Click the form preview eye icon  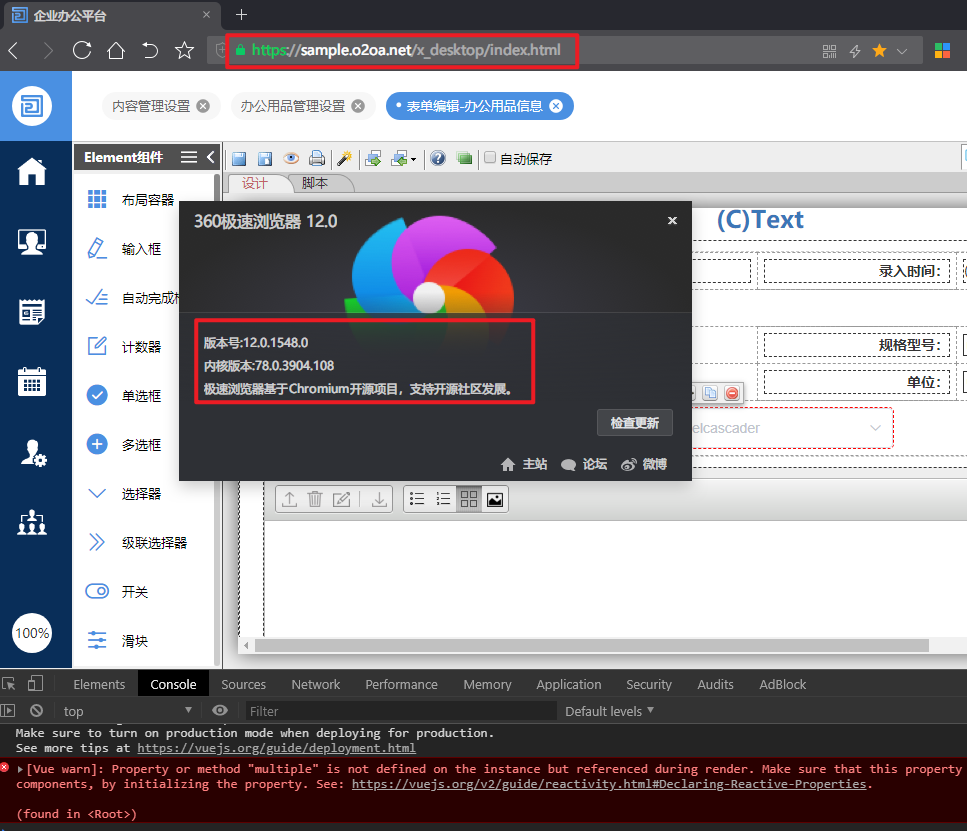coord(291,158)
